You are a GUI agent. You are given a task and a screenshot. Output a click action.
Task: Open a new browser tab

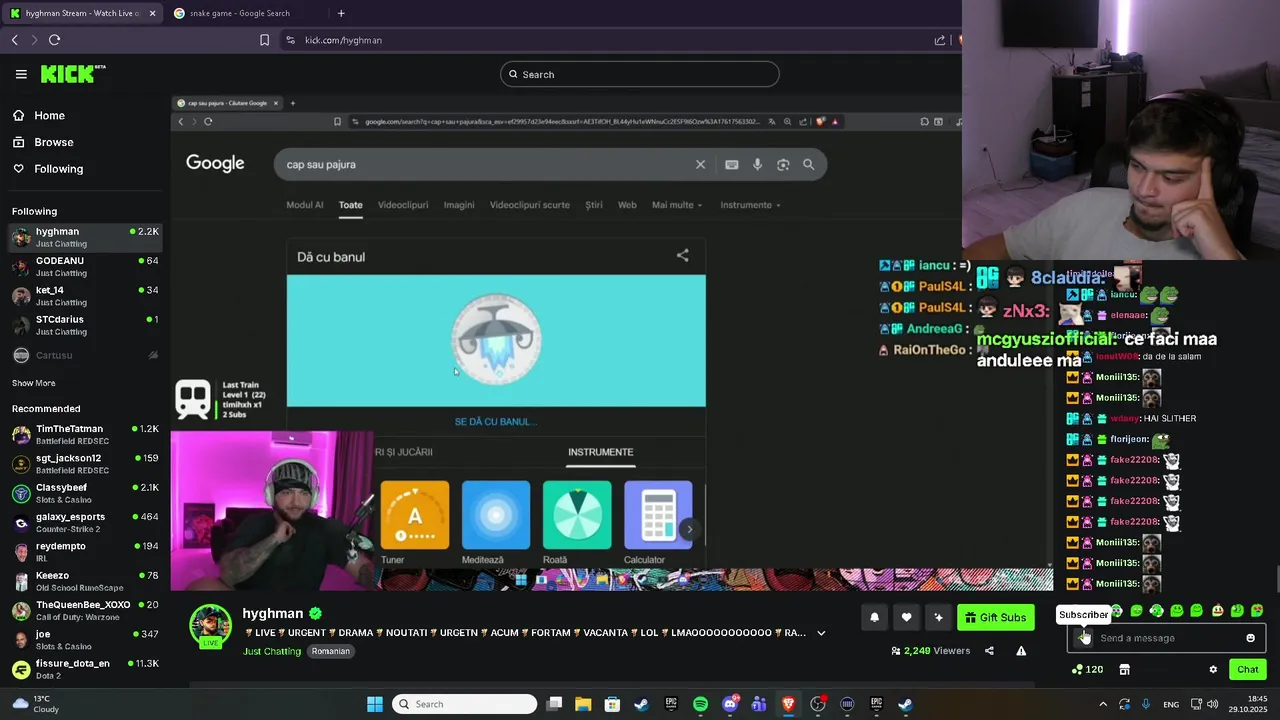[x=341, y=13]
